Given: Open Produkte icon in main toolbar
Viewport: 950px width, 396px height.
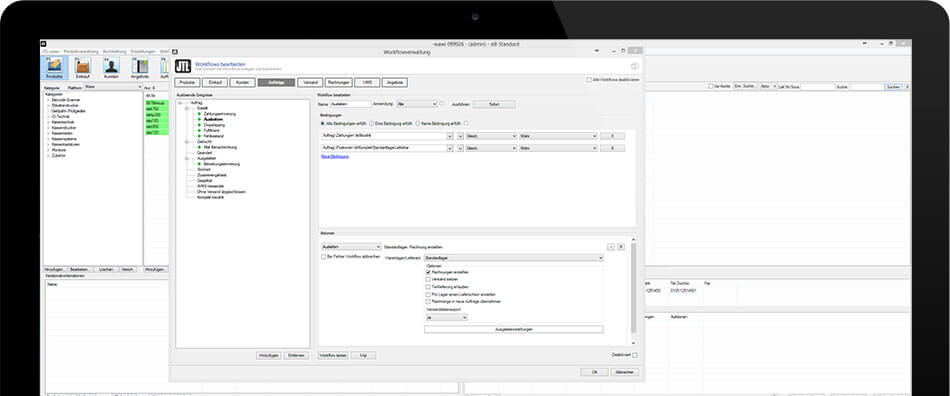Looking at the screenshot, I should coord(55,68).
